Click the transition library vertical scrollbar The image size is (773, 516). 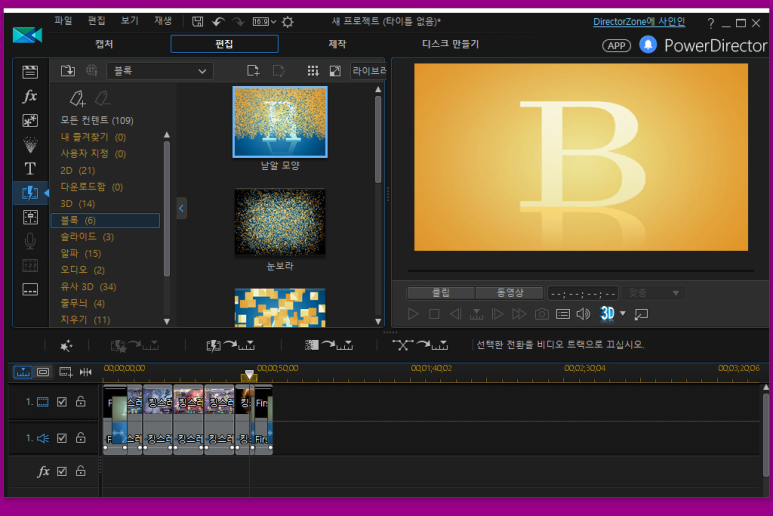click(378, 140)
